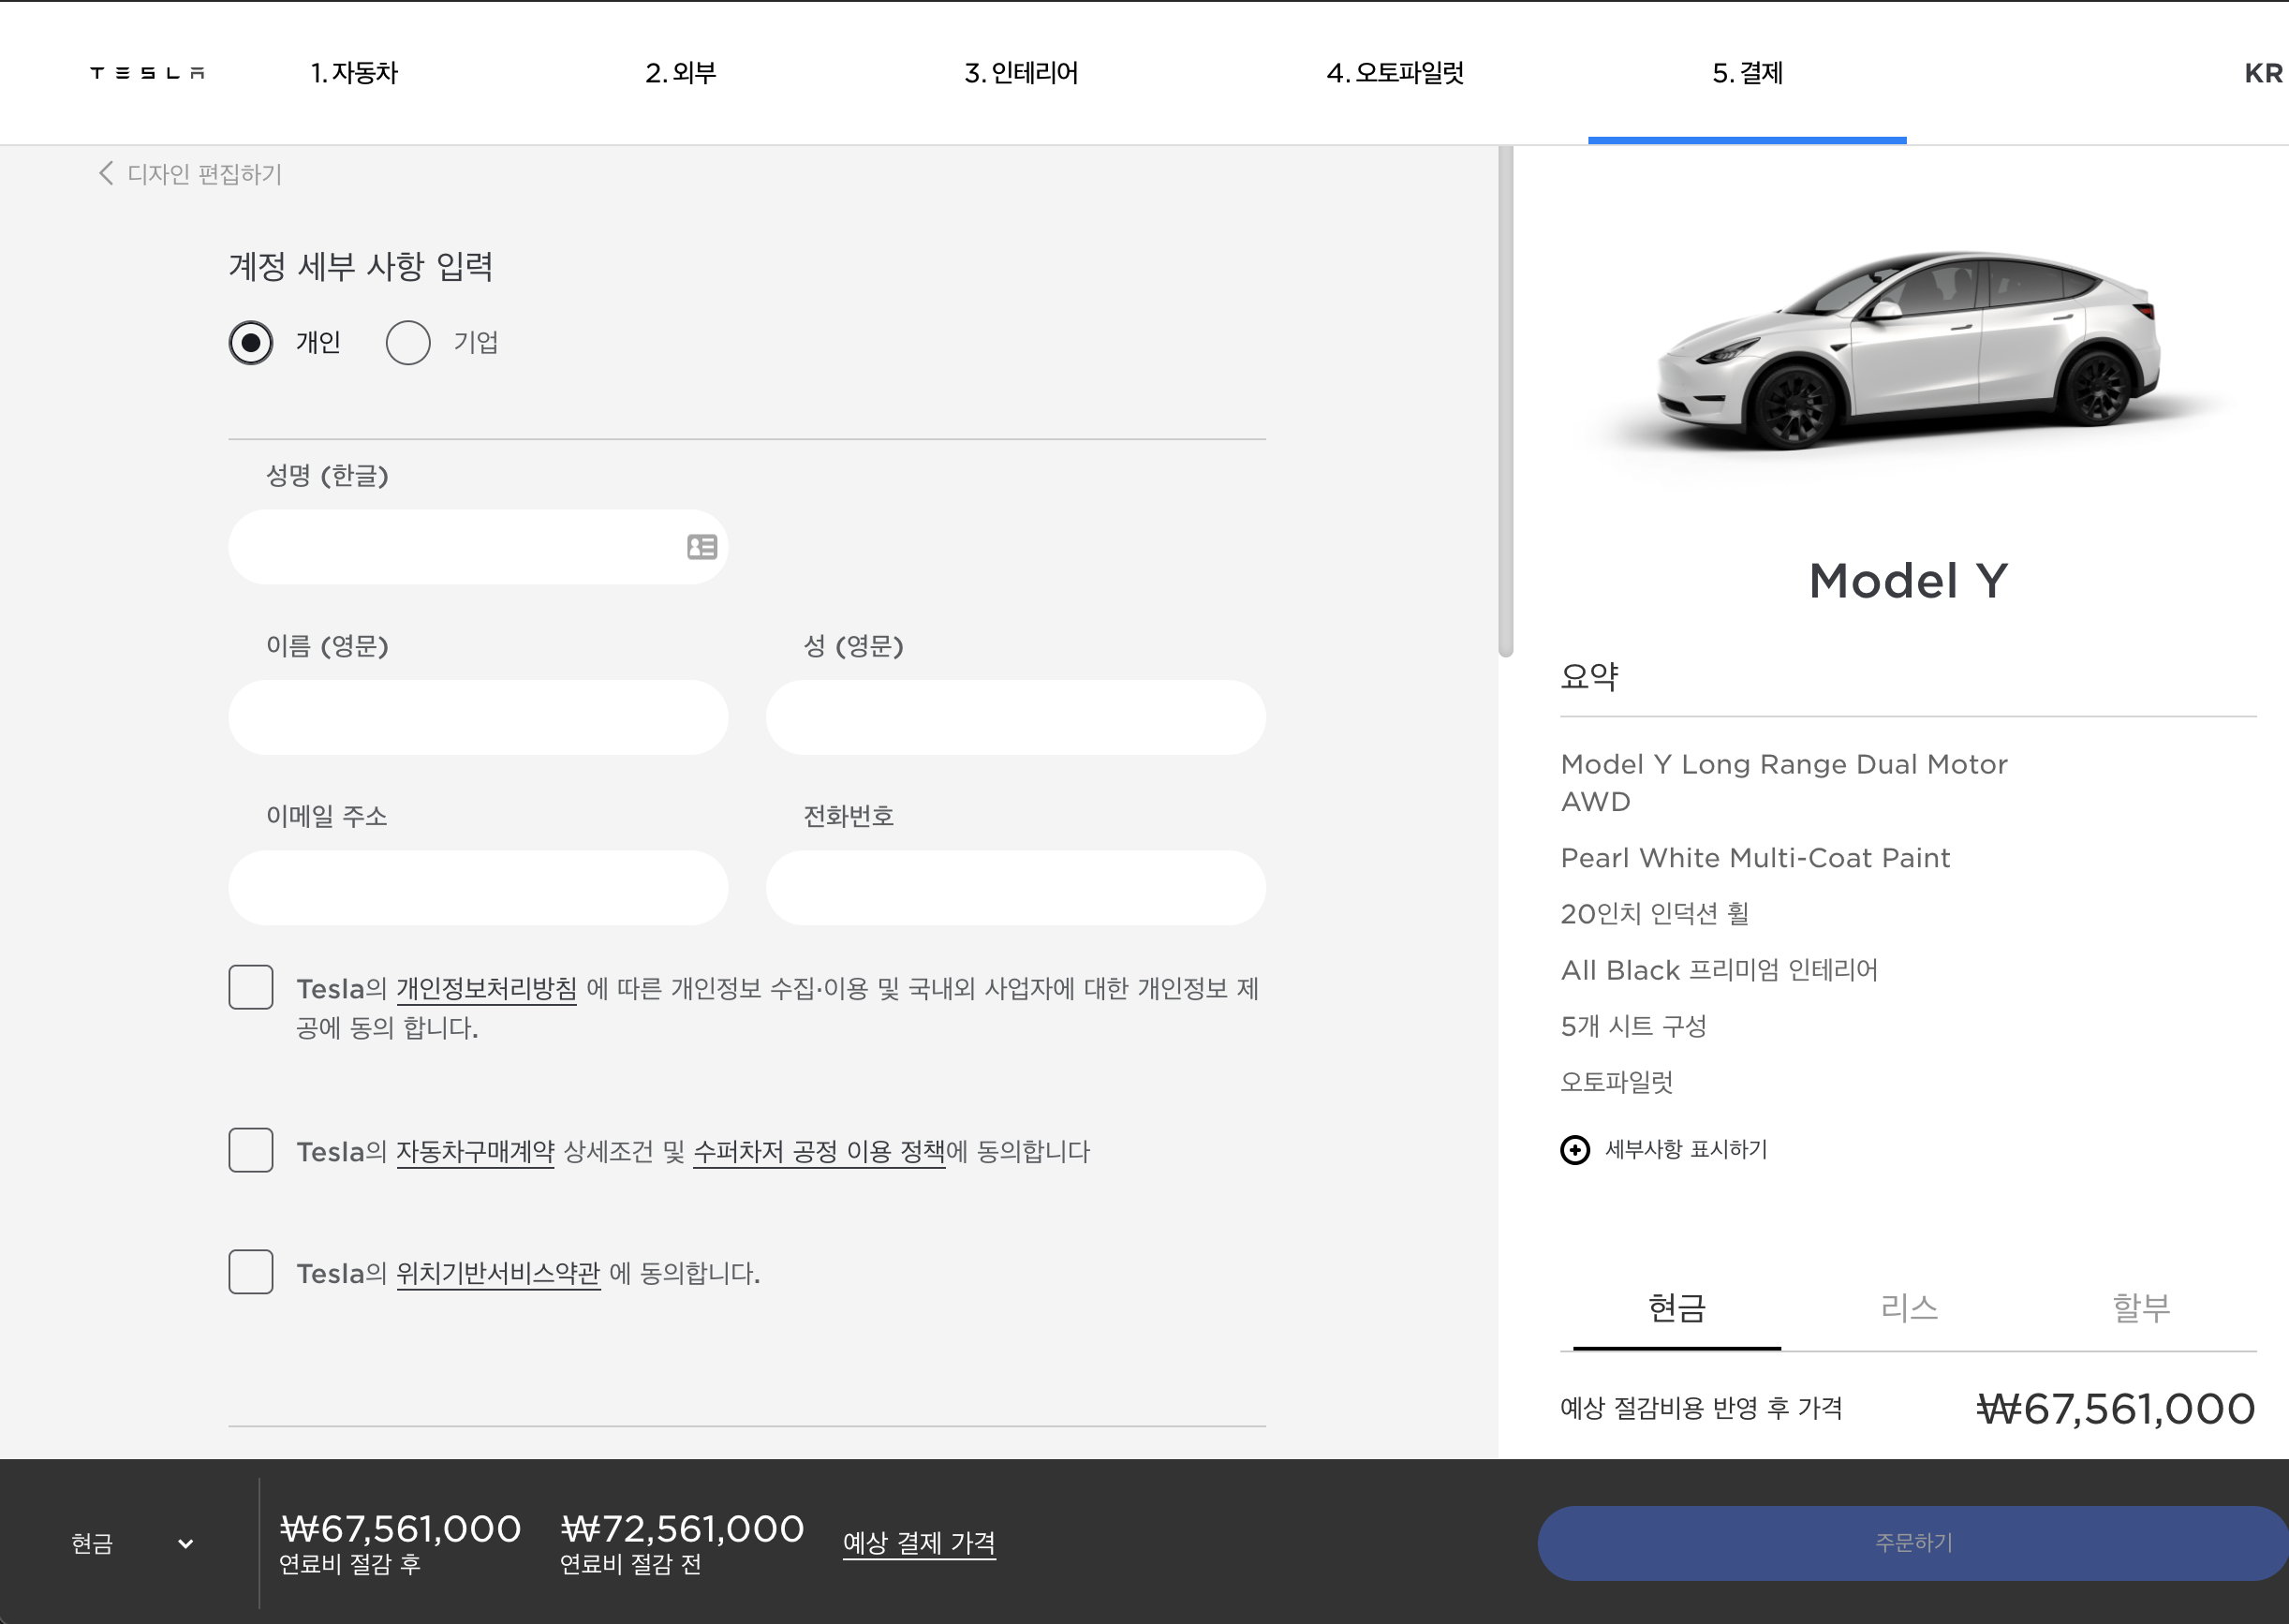Open the 현금 payment dropdown in bottom bar

[x=132, y=1543]
